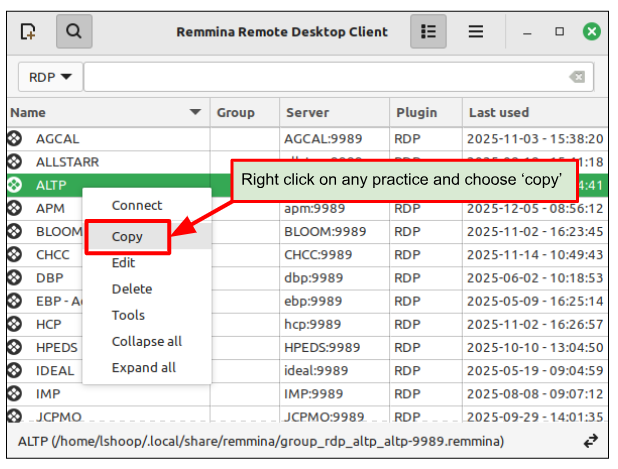Click date 2025-10-10 - 13:04:50
618x469 pixels.
(x=535, y=348)
